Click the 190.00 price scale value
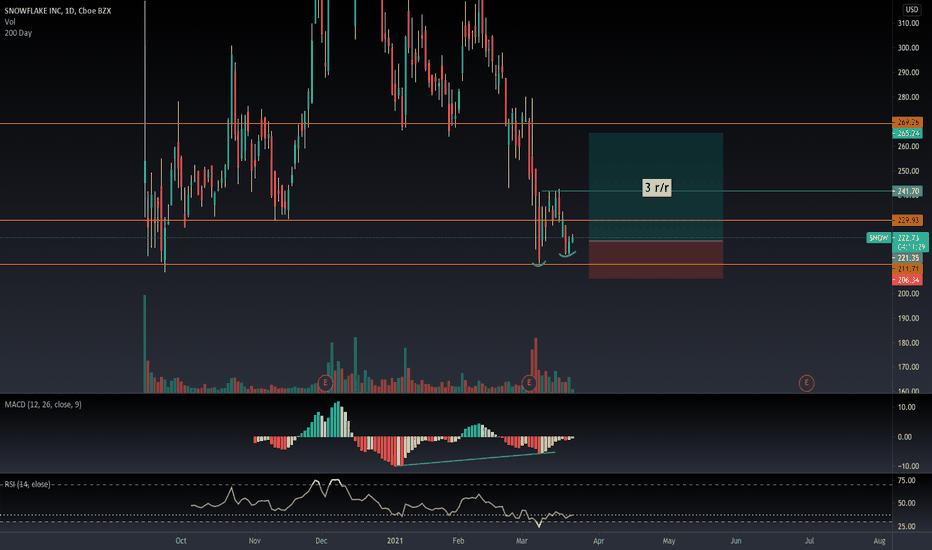932x550 pixels. click(x=908, y=318)
